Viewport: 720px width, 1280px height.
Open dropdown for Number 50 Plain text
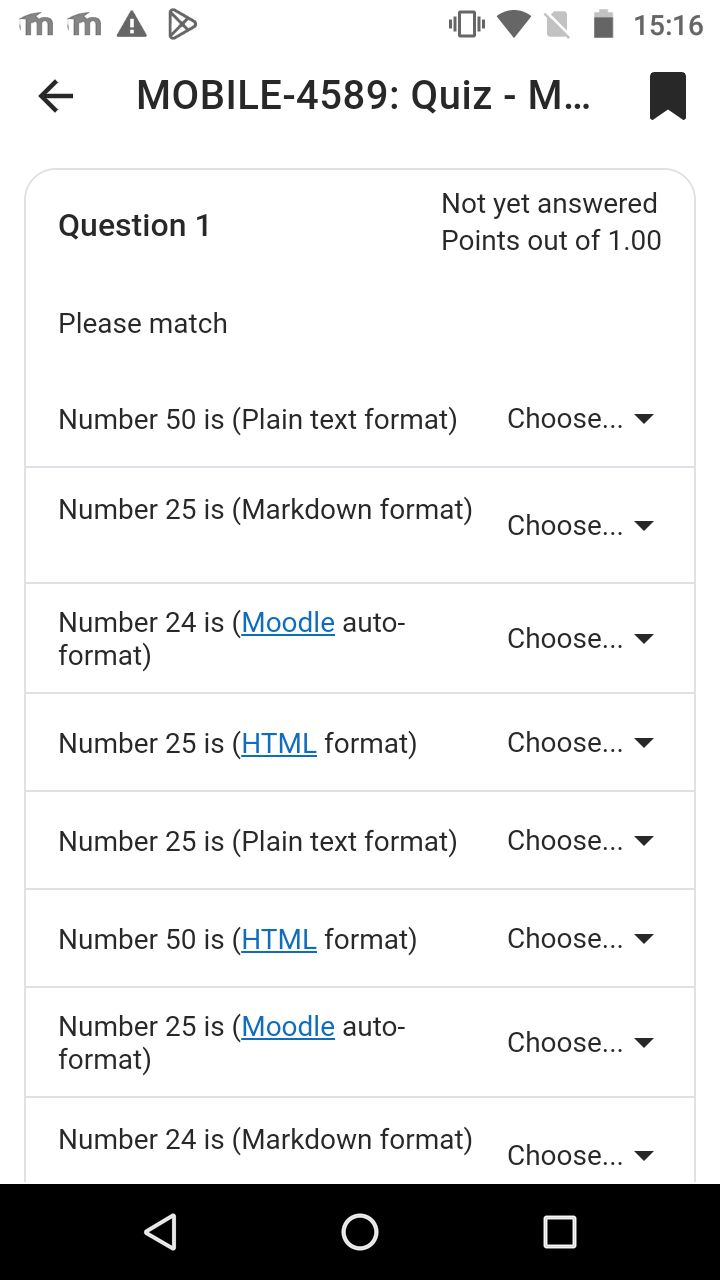pos(581,419)
